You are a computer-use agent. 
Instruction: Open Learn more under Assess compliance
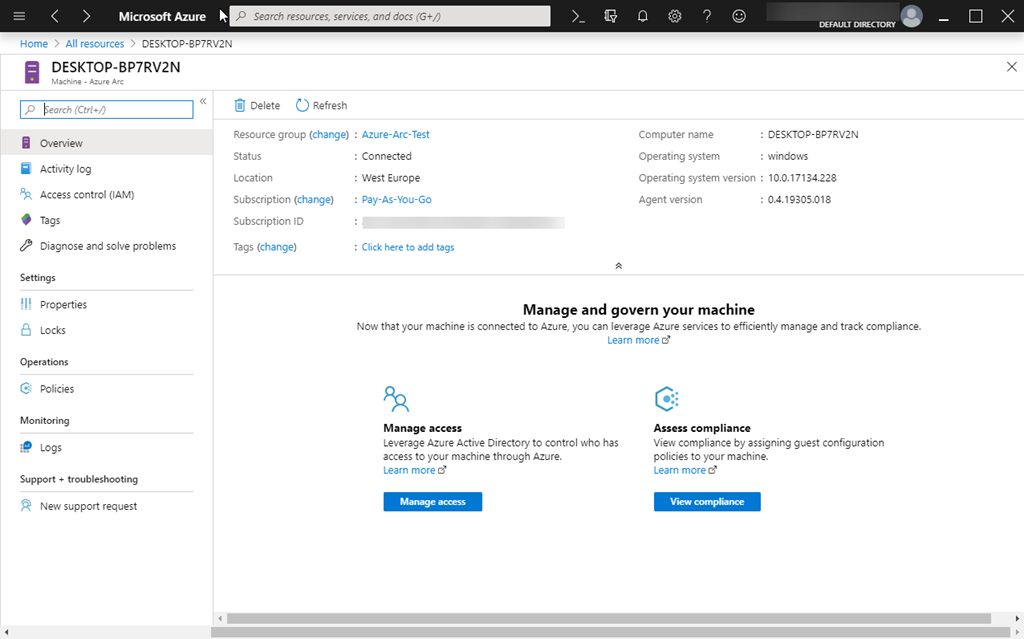[x=685, y=470]
